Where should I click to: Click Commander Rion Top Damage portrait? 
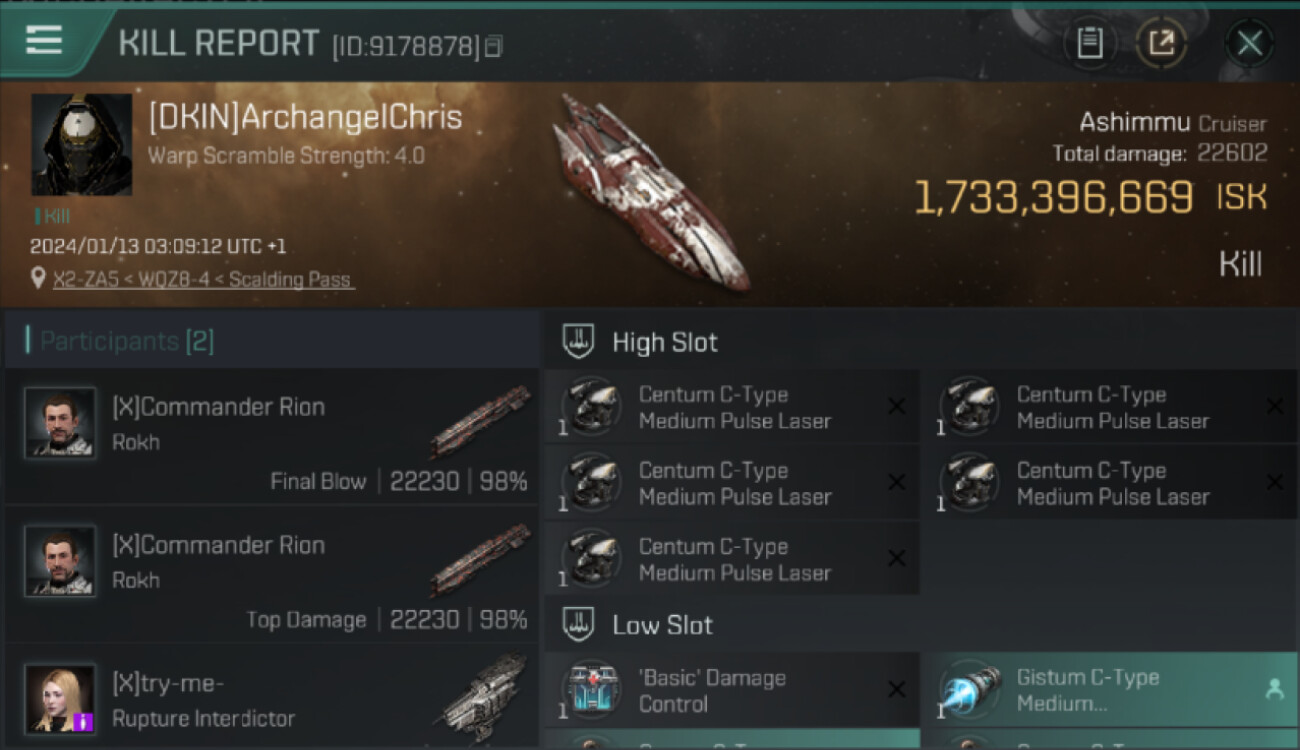point(60,561)
